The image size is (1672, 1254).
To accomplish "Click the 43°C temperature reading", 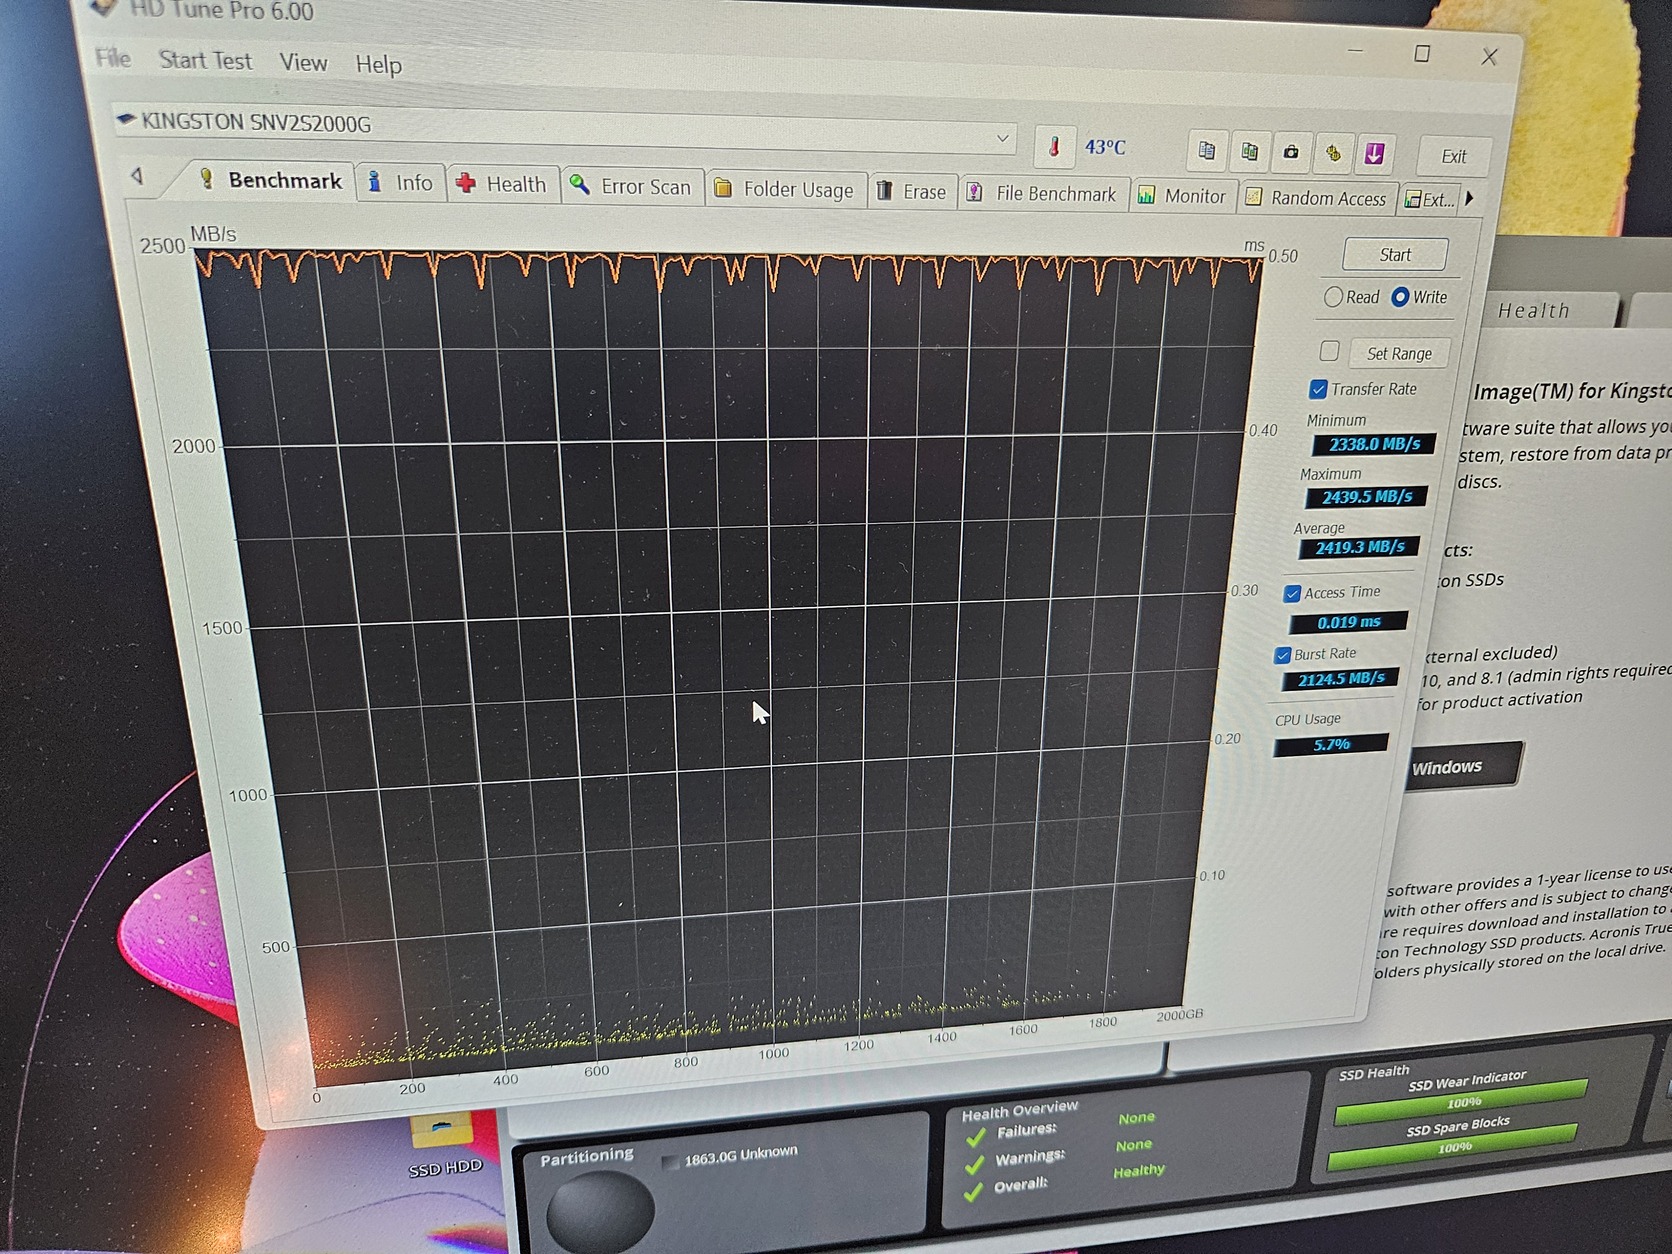I will (1105, 148).
